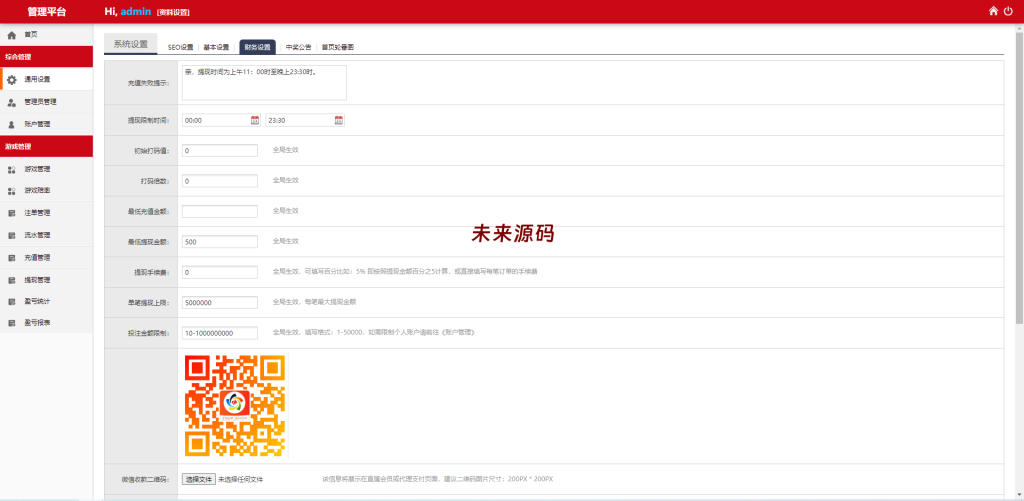
Task: Switch to the SEO设置 tab
Action: pyautogui.click(x=181, y=47)
